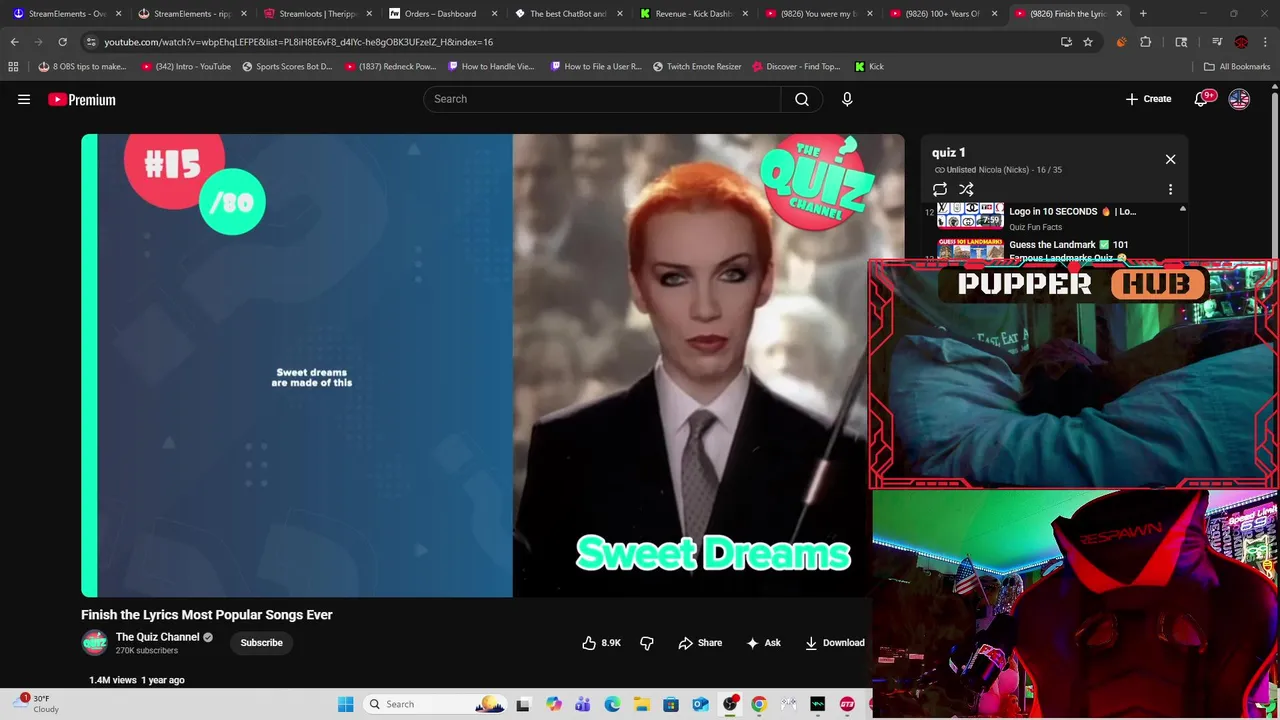
Task: Open Chrome three-dot menu
Action: pyautogui.click(x=1265, y=42)
